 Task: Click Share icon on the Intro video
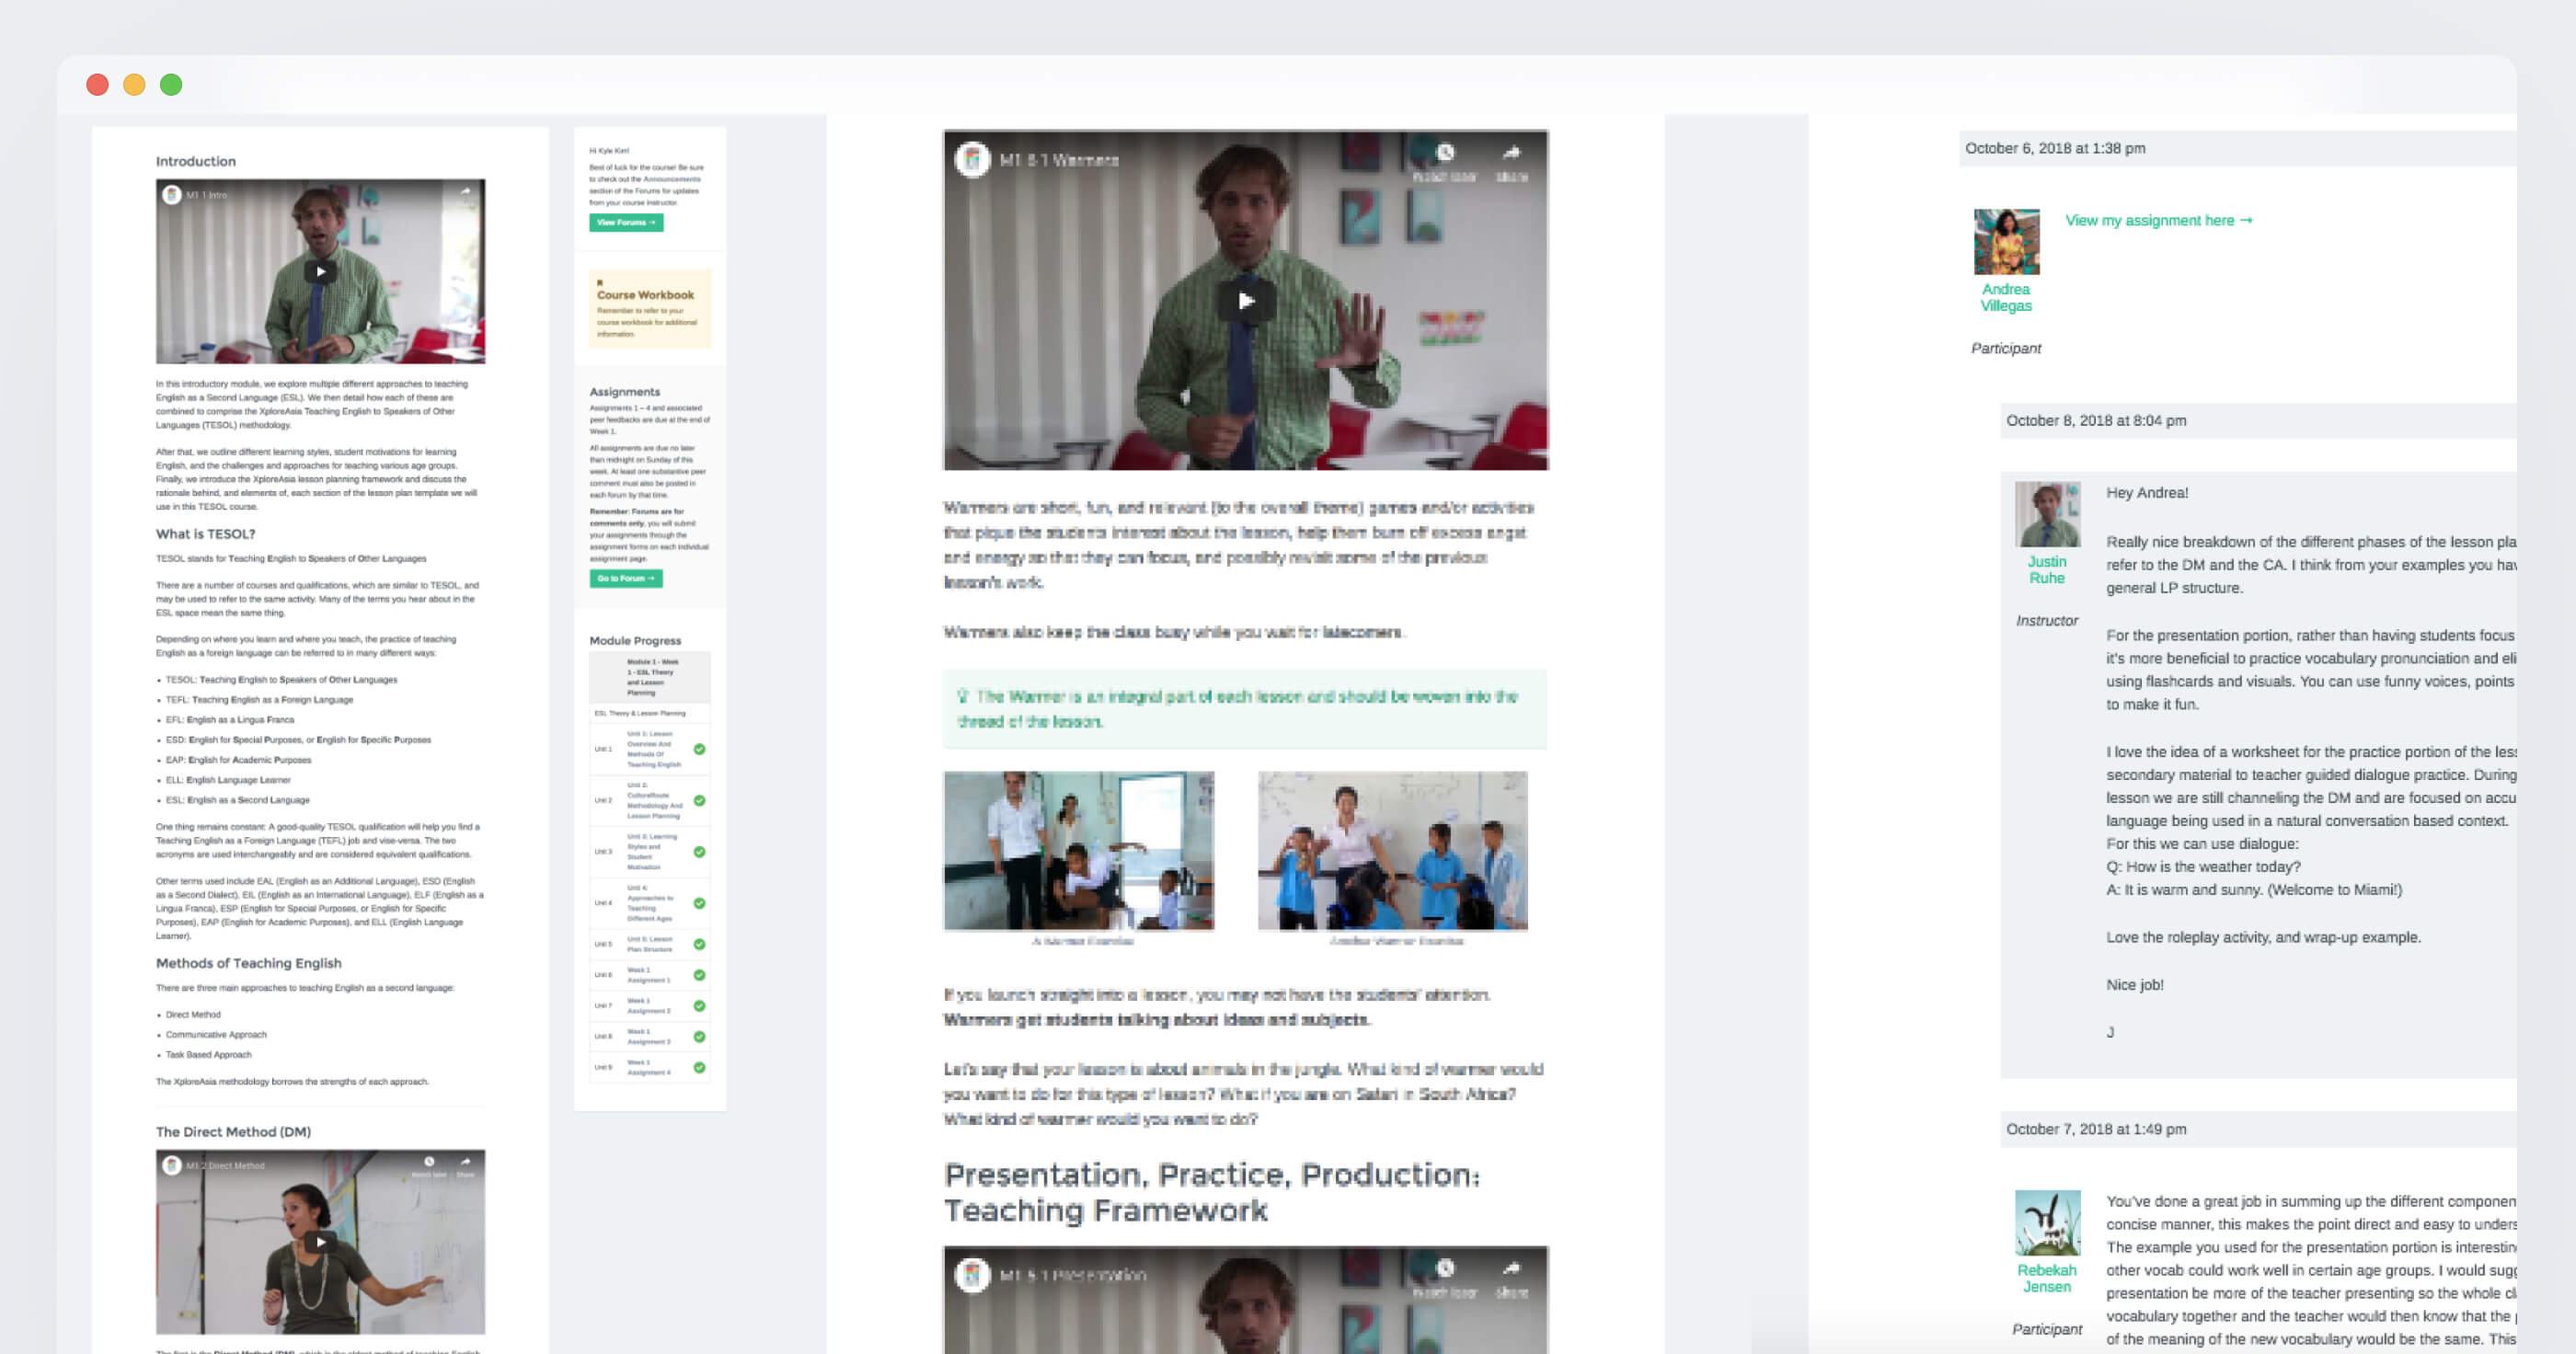click(x=465, y=190)
